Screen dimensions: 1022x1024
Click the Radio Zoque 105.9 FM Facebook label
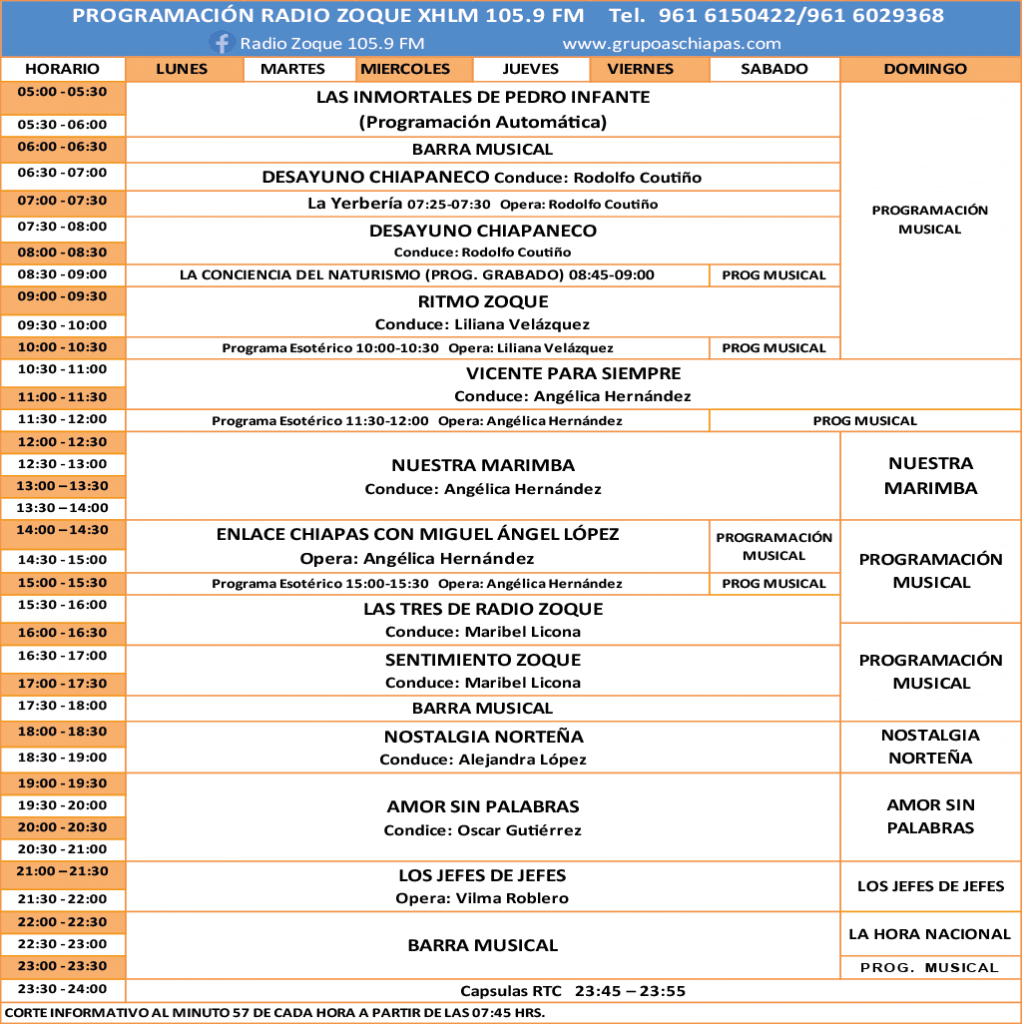click(x=332, y=44)
